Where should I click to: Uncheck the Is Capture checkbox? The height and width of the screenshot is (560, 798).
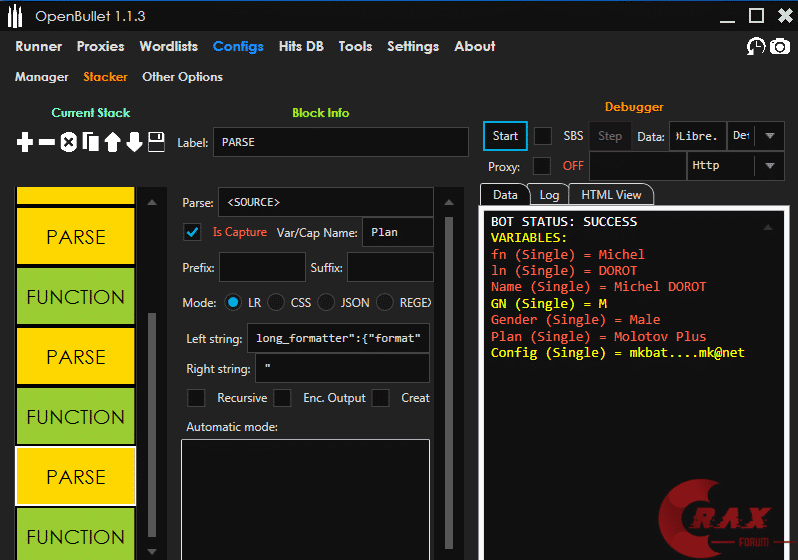193,232
